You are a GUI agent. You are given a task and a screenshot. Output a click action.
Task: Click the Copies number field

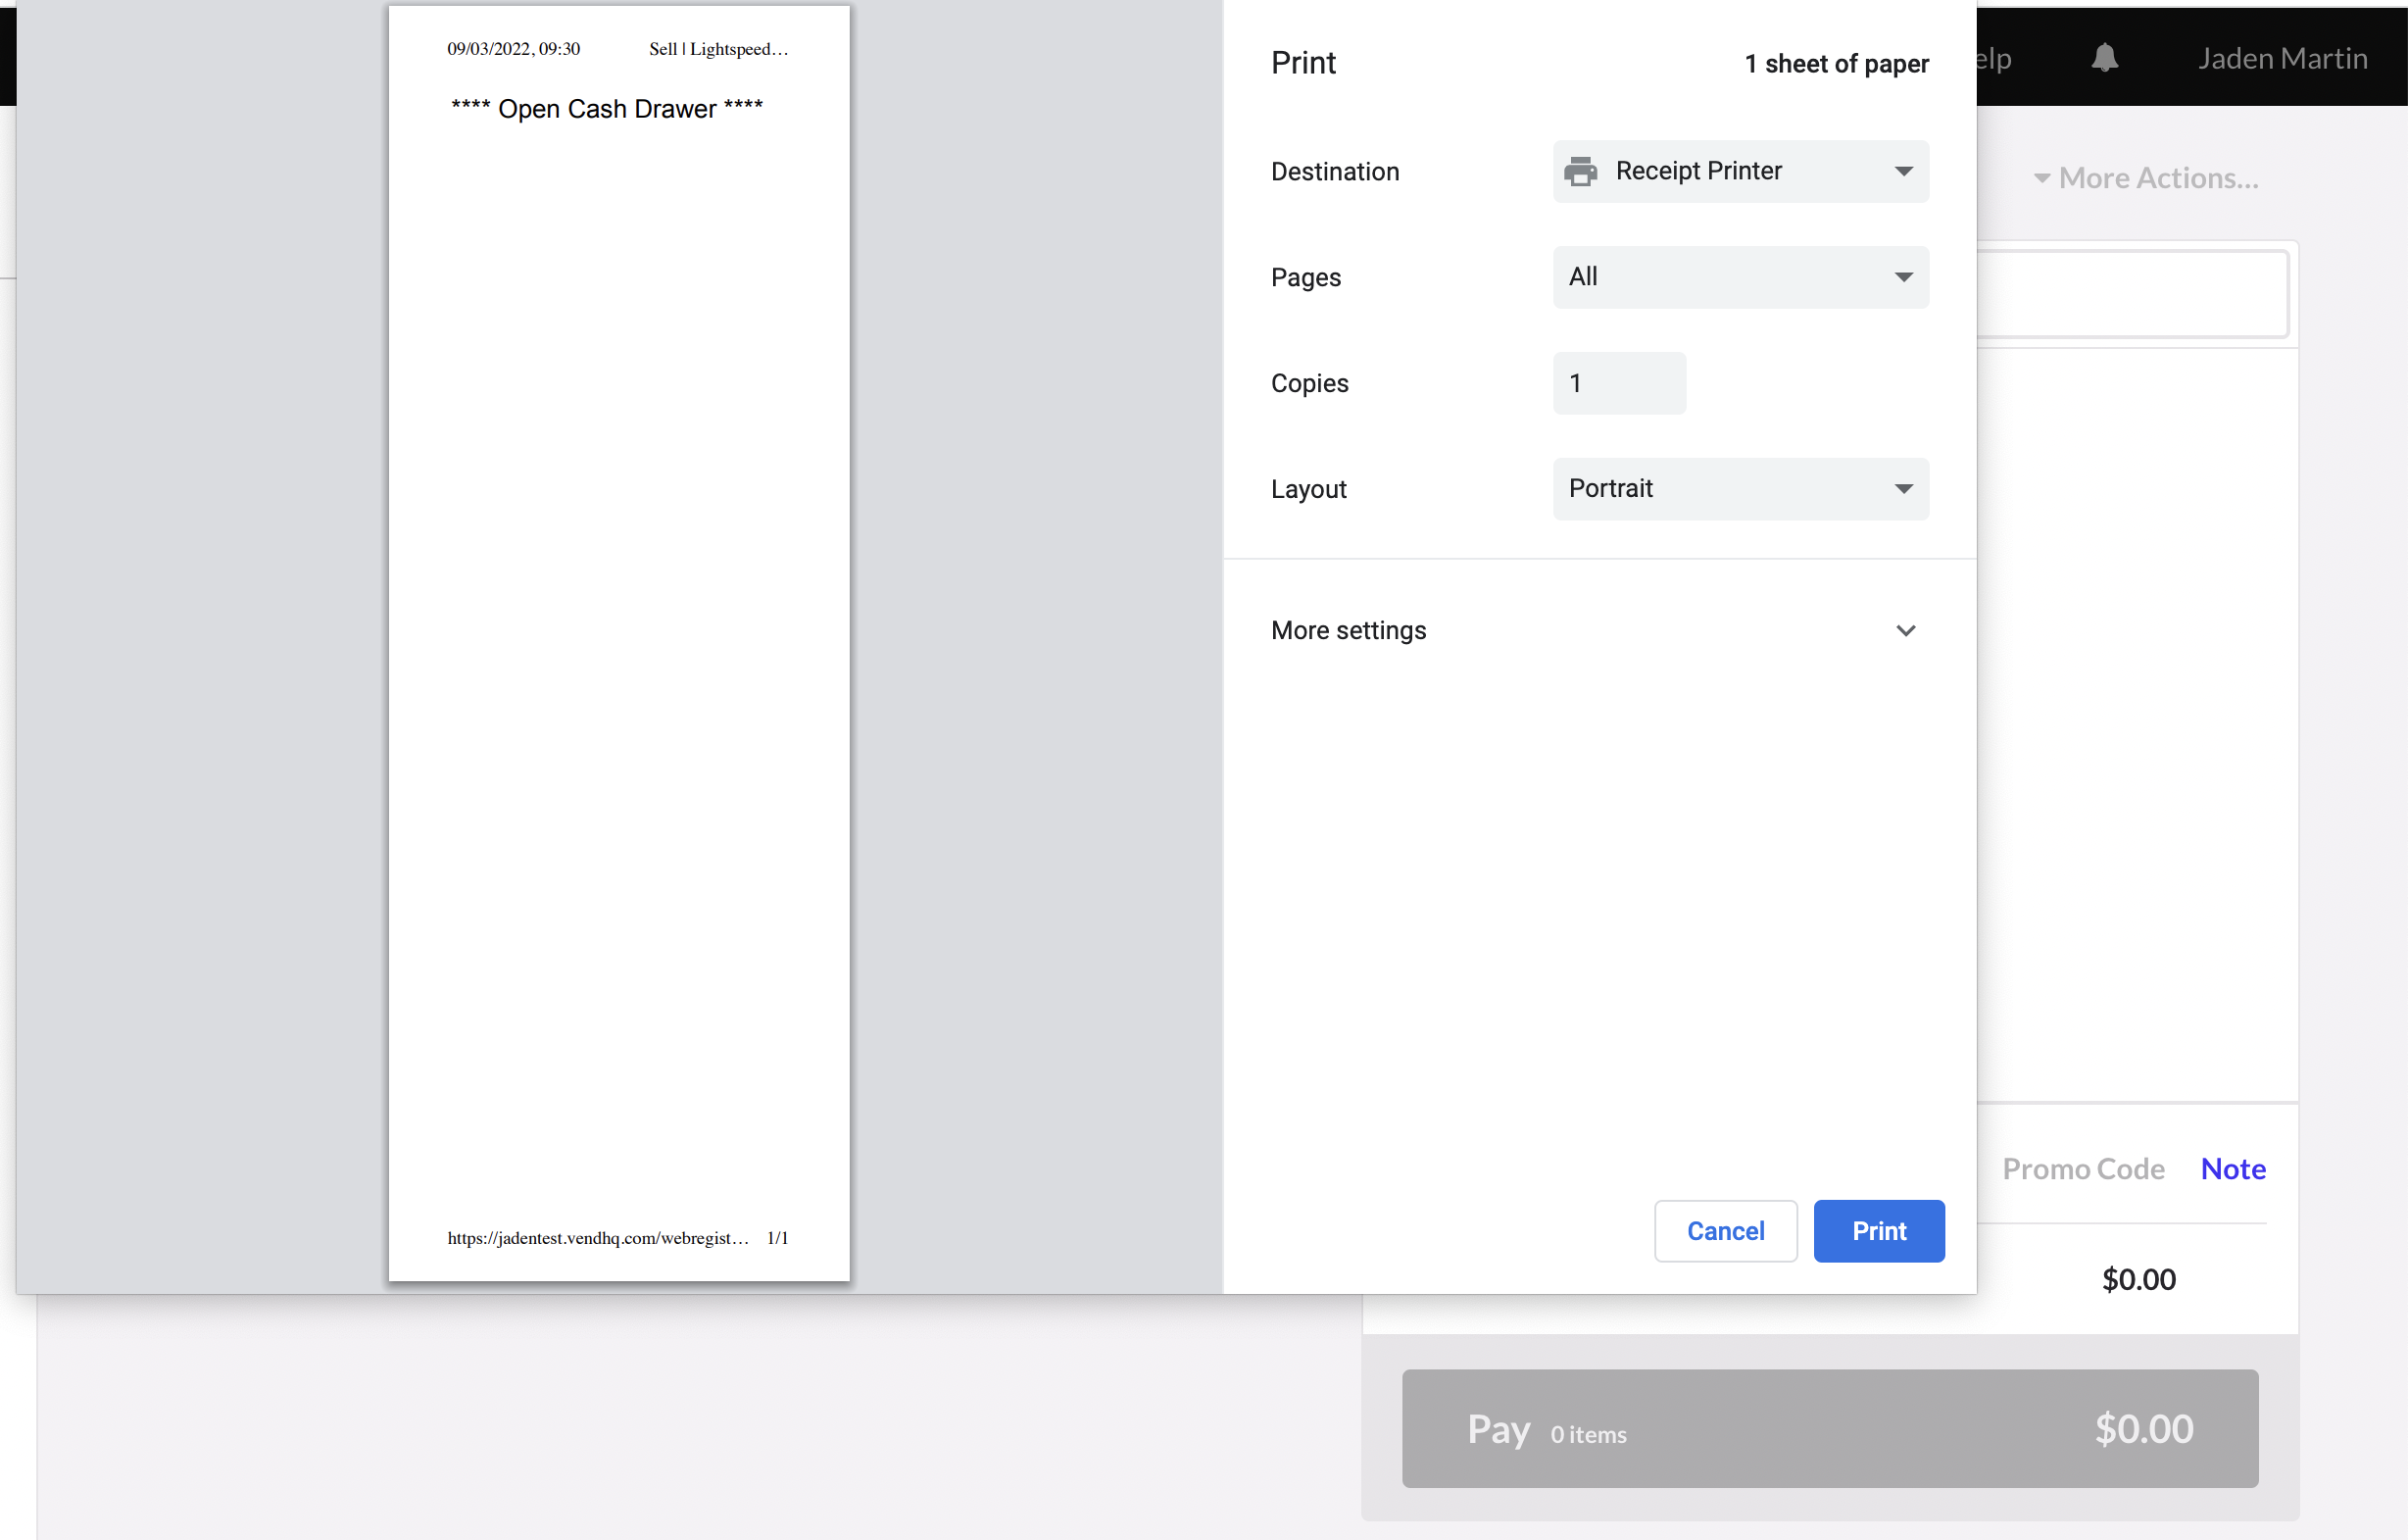point(1619,383)
